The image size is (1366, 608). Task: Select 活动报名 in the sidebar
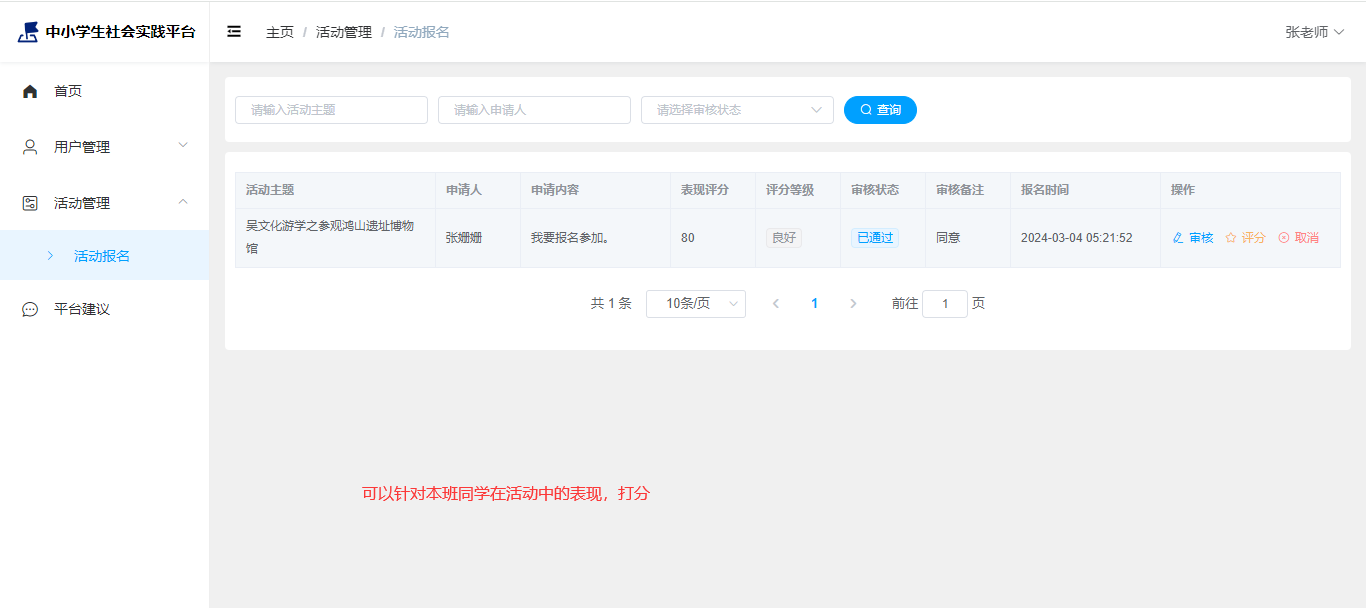point(102,256)
